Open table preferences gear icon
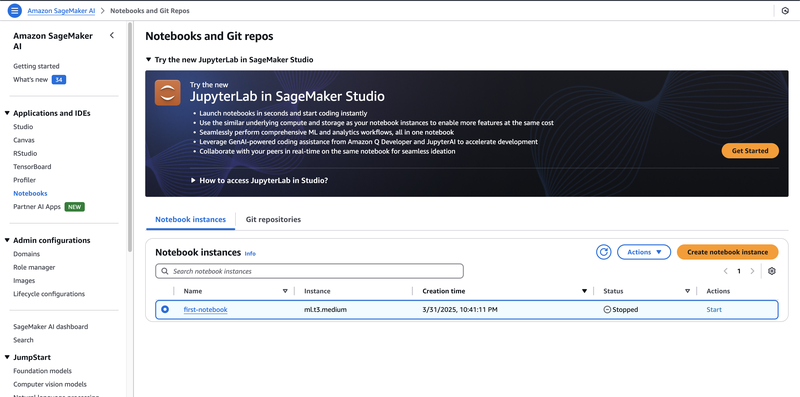 pyautogui.click(x=771, y=271)
